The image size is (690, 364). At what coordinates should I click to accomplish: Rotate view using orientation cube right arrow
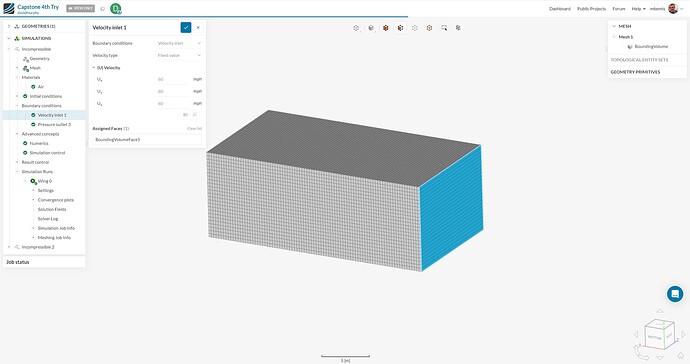point(682,335)
